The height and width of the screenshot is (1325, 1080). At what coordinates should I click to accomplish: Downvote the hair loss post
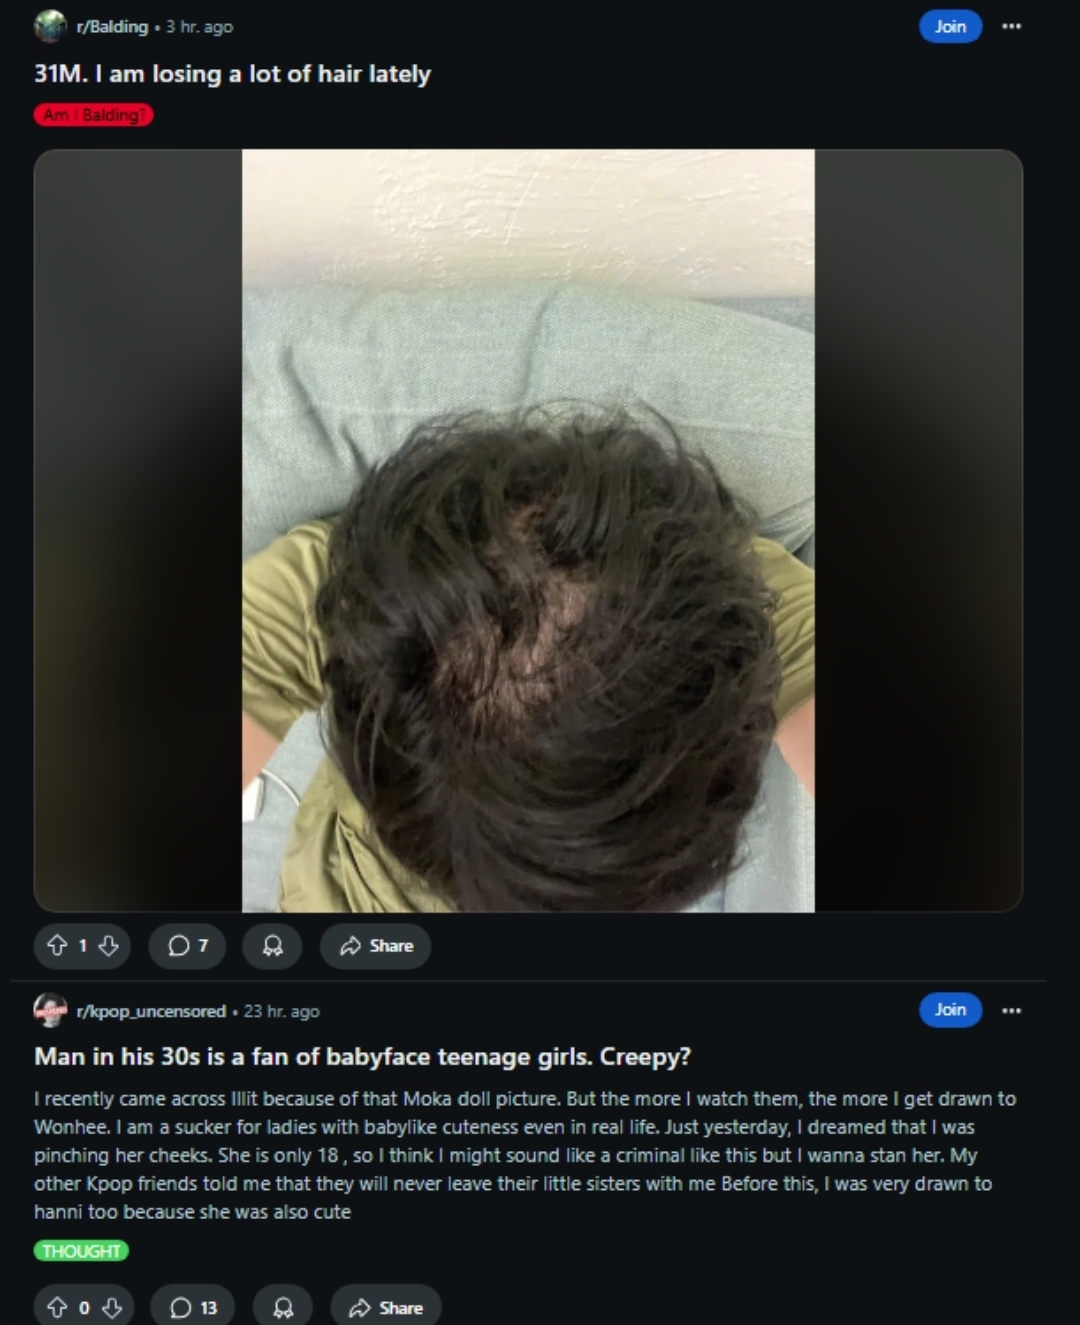tap(108, 946)
